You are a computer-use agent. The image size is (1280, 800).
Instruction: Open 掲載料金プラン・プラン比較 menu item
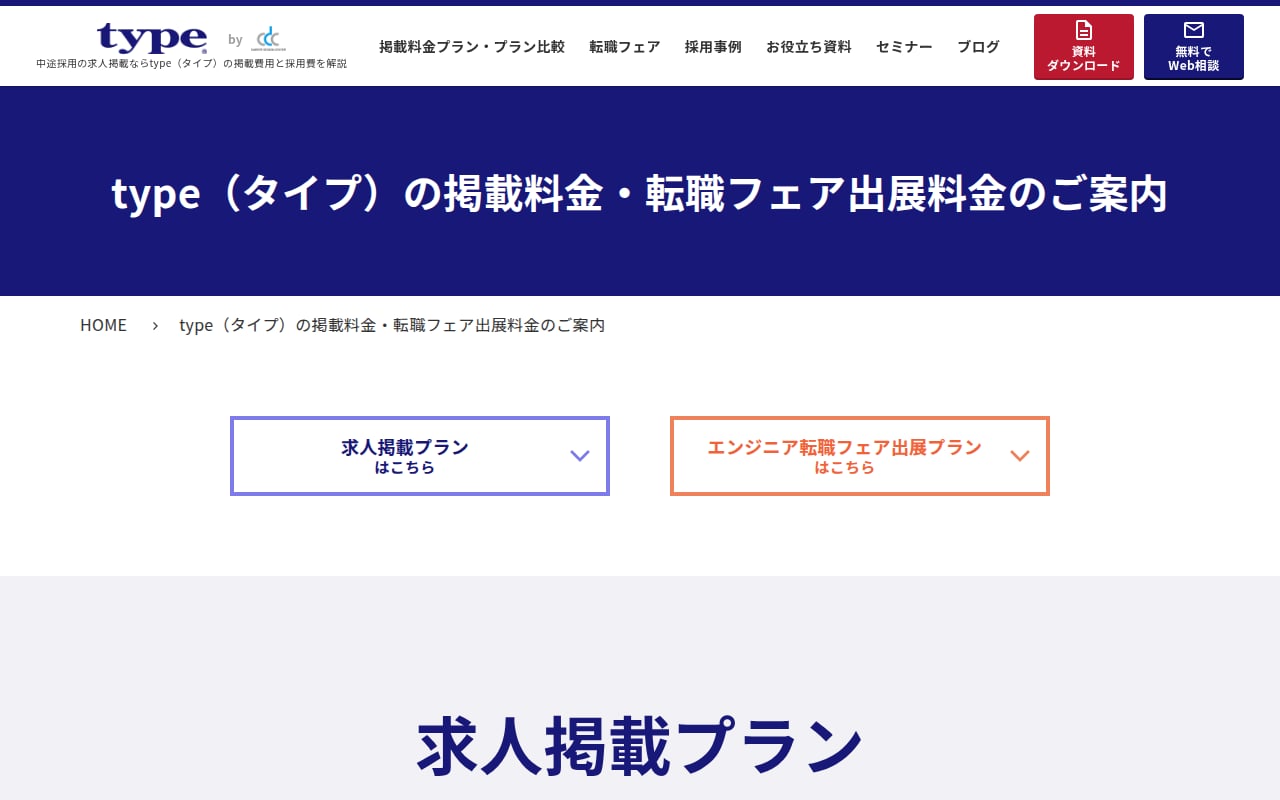coord(472,47)
